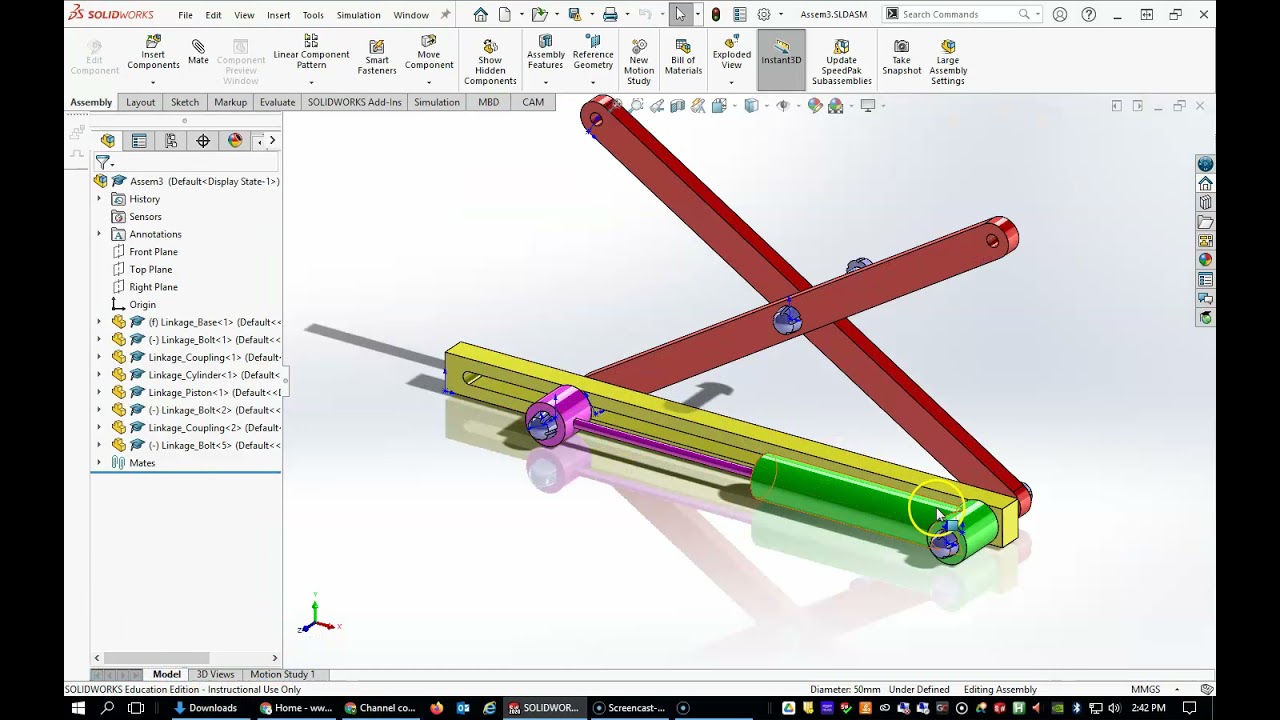Click the user account login icon

[x=1060, y=14]
